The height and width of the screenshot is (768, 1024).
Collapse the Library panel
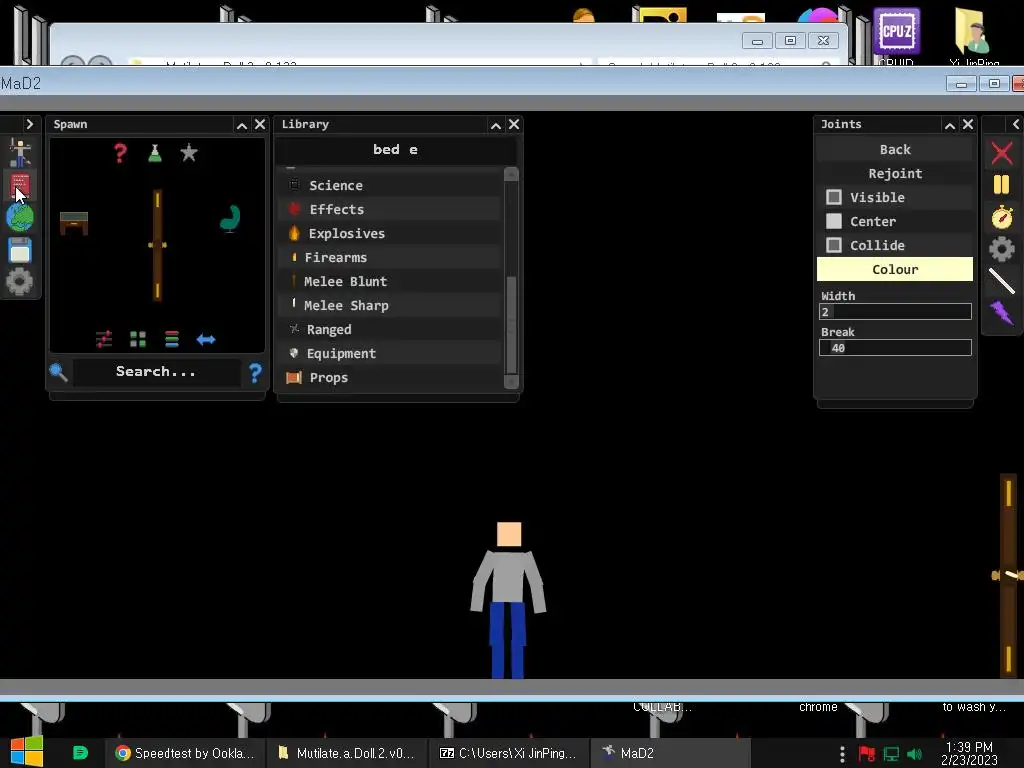496,125
